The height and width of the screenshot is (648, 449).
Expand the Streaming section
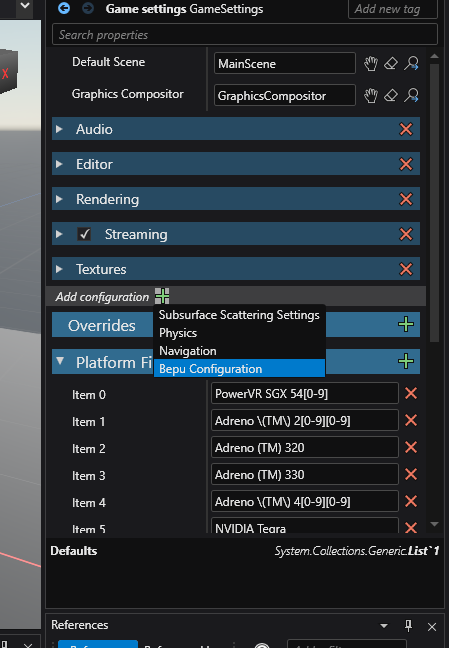[59, 234]
